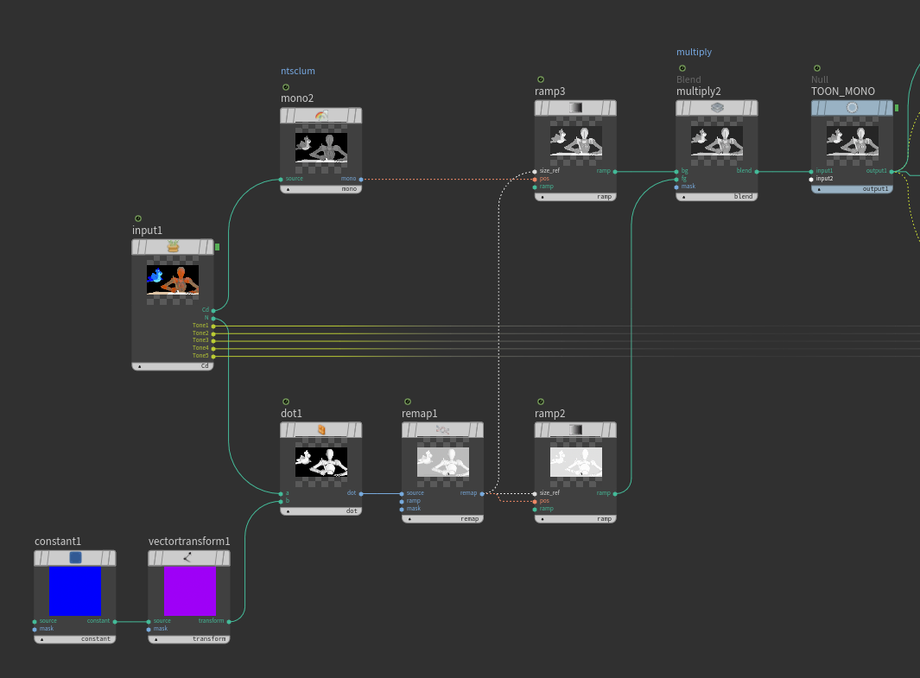Click the remap1 node header icon
Image resolution: width=920 pixels, height=678 pixels.
pos(443,429)
